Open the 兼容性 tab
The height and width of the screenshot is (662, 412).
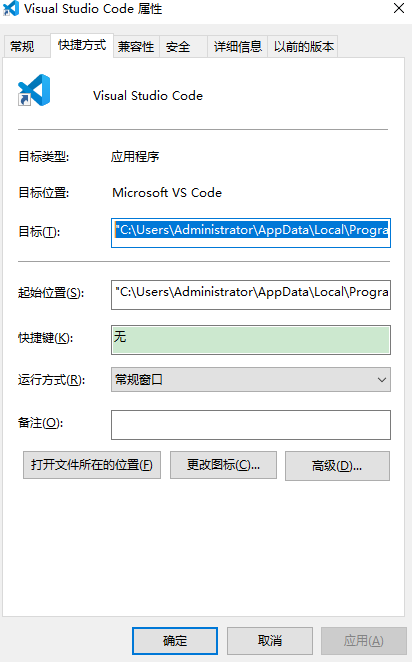[x=136, y=46]
